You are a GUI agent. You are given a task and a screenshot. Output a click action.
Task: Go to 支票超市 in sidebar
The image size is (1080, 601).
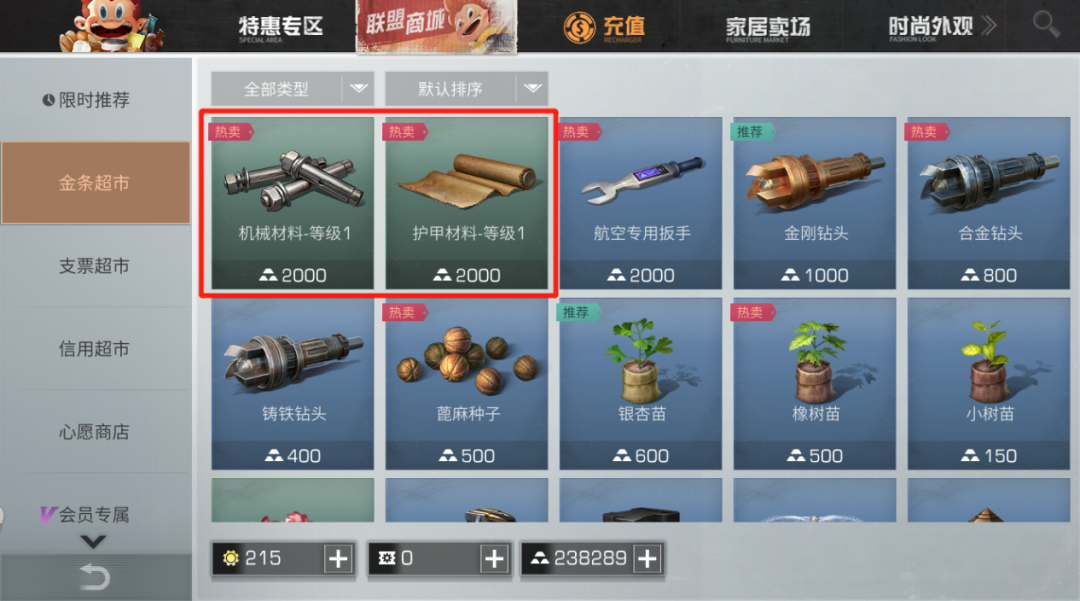click(95, 266)
